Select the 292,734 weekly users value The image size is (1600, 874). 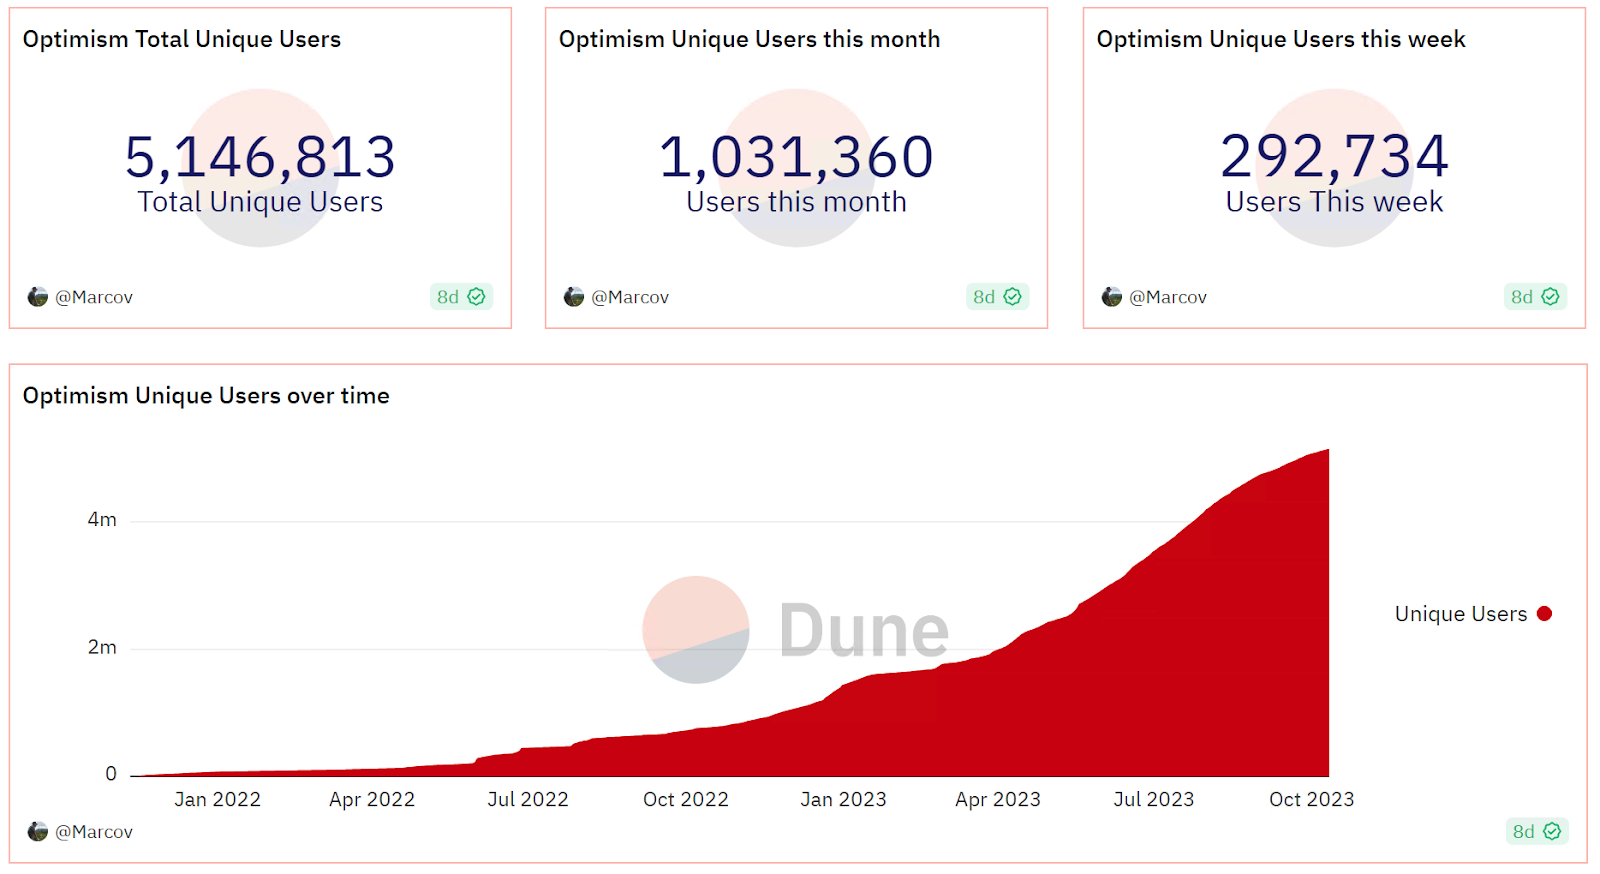1335,156
